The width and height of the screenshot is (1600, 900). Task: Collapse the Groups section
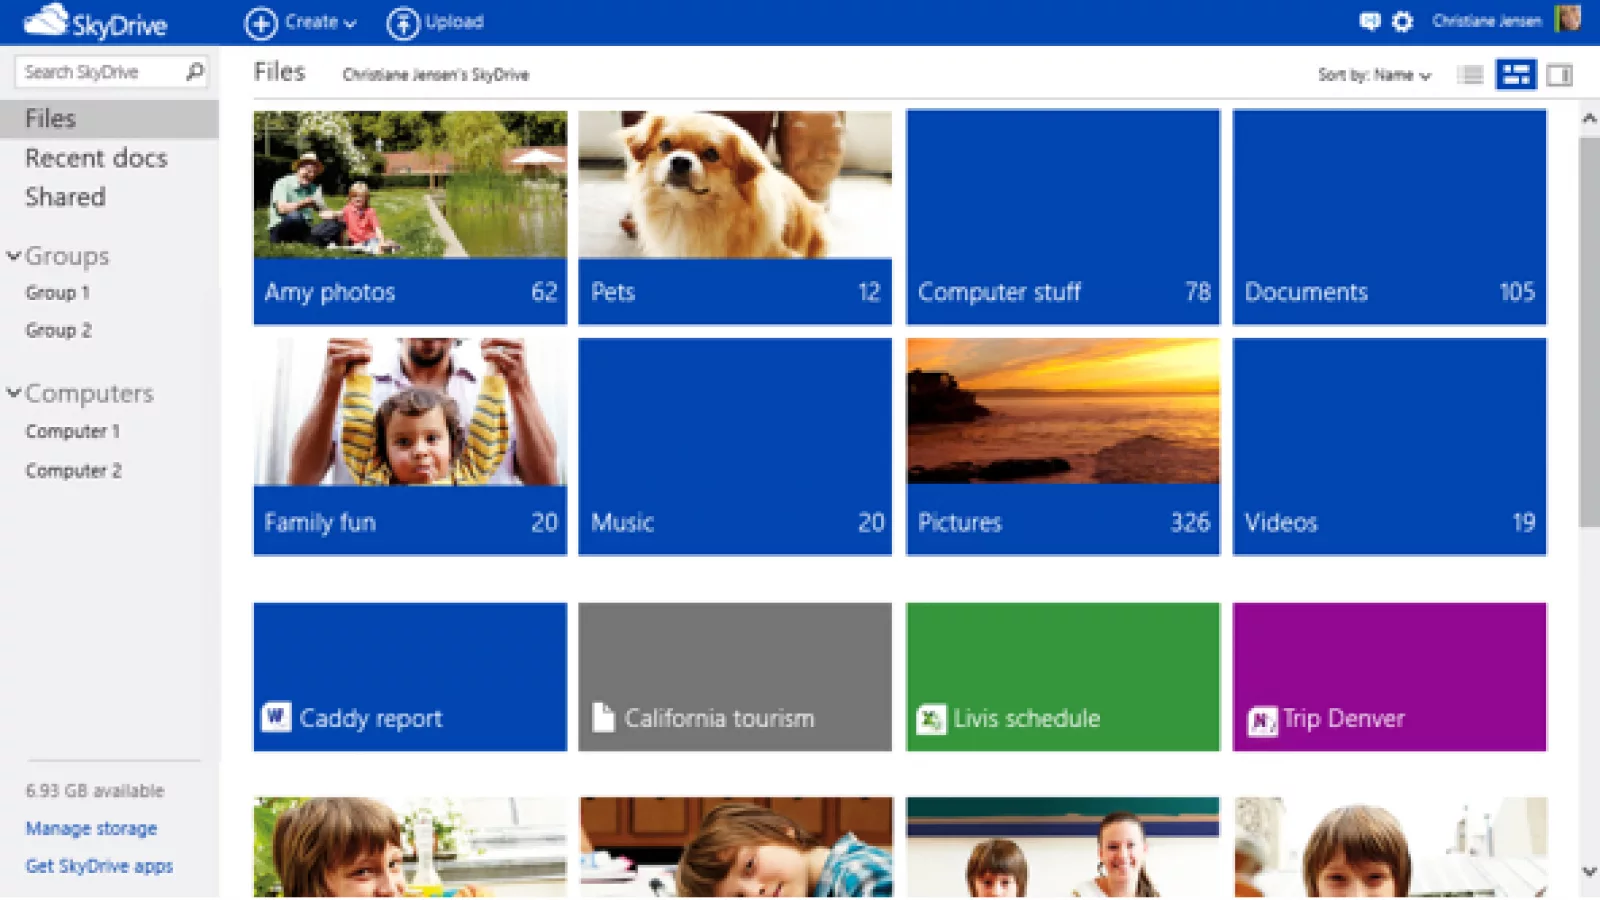[14, 256]
